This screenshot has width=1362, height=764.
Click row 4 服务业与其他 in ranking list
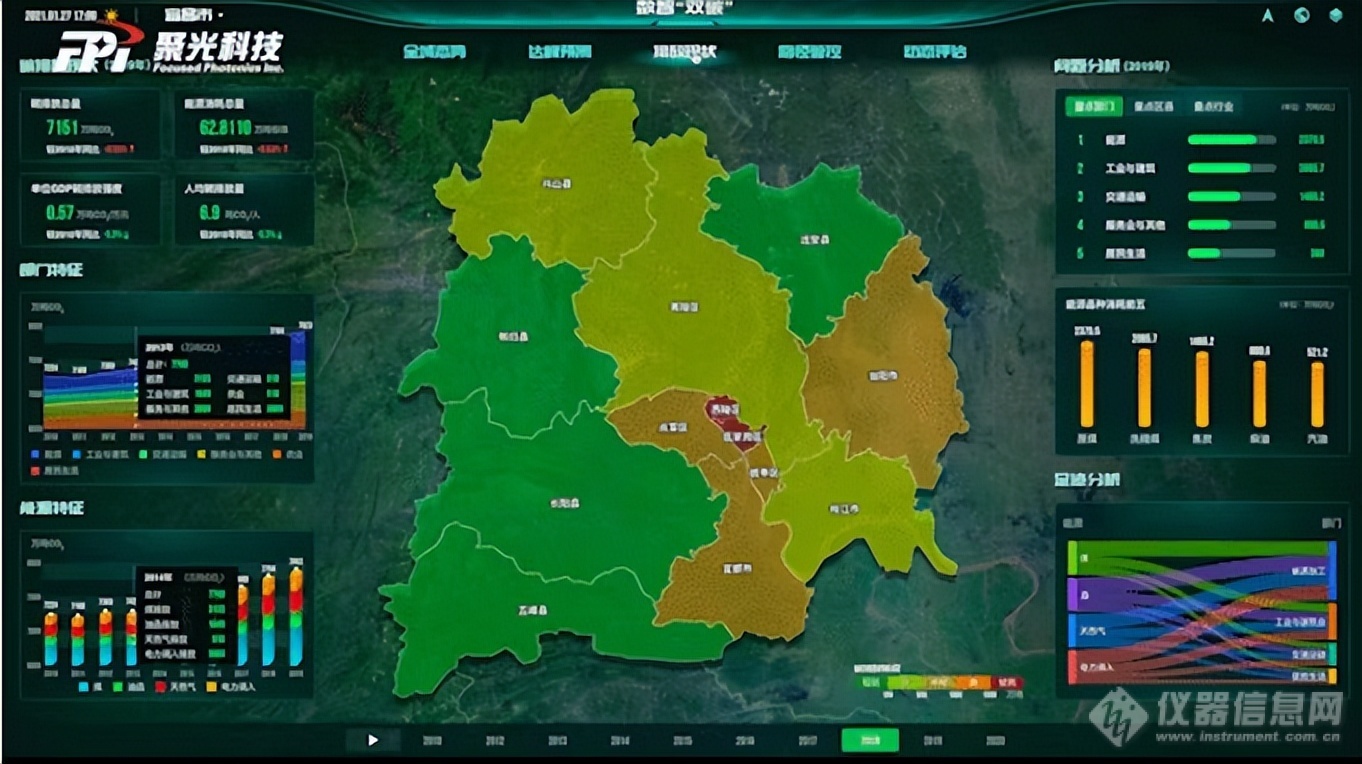1202,225
